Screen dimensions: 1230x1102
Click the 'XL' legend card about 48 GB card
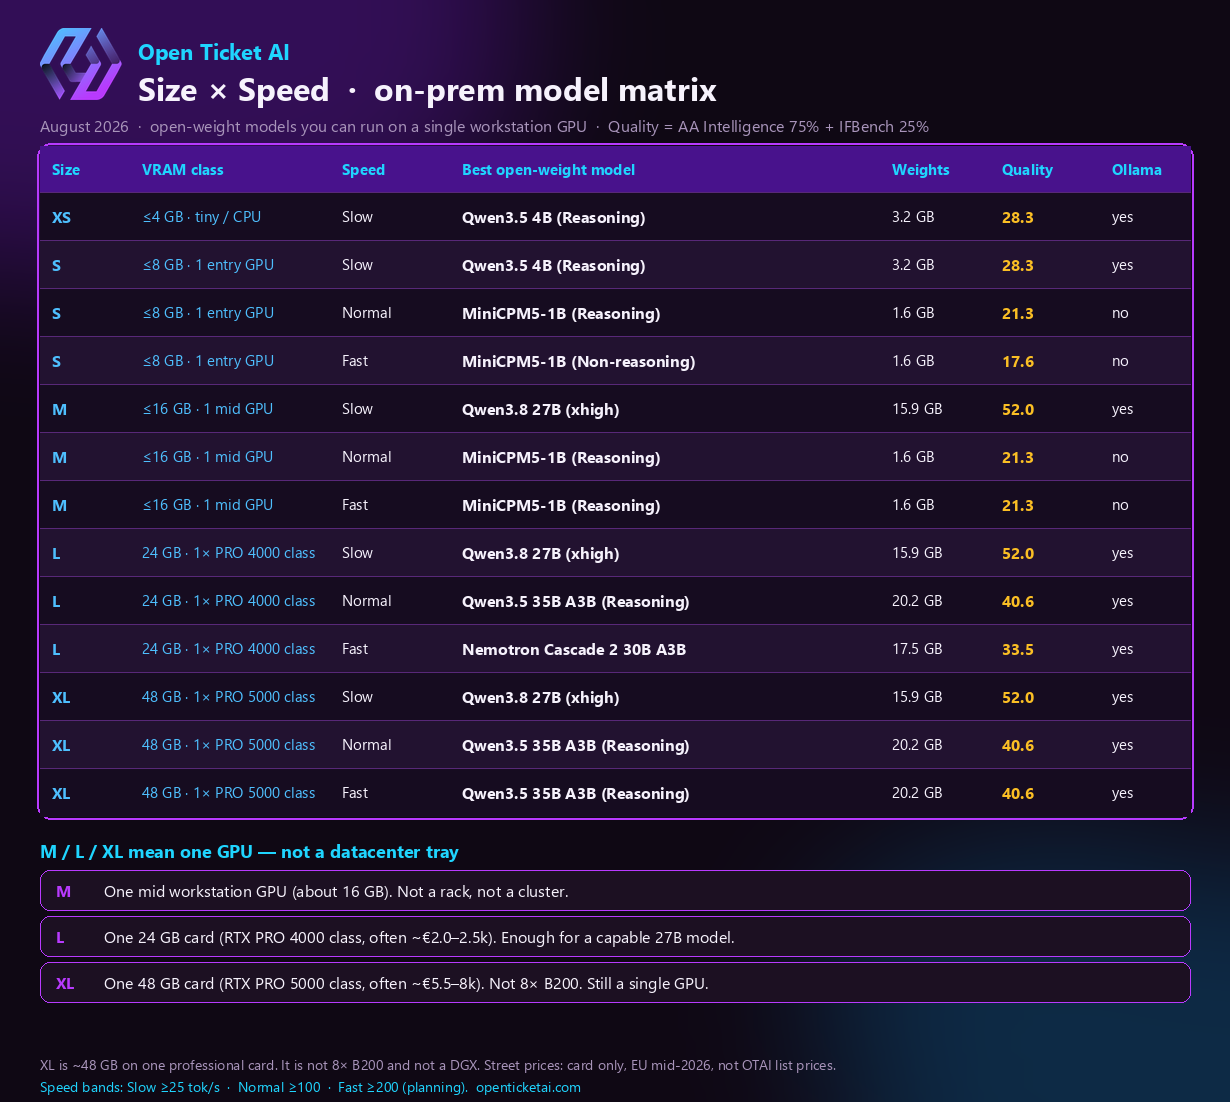615,983
